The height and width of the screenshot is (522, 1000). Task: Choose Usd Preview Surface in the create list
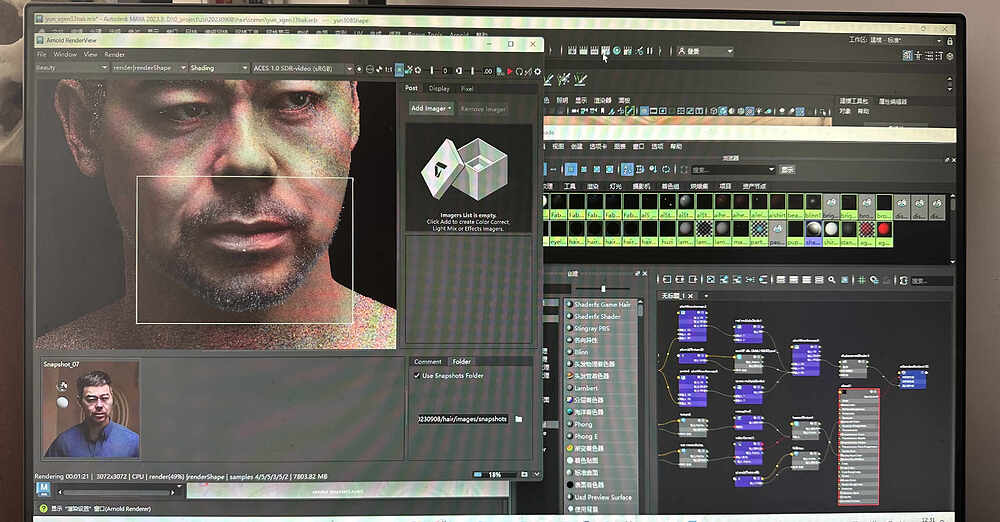603,497
